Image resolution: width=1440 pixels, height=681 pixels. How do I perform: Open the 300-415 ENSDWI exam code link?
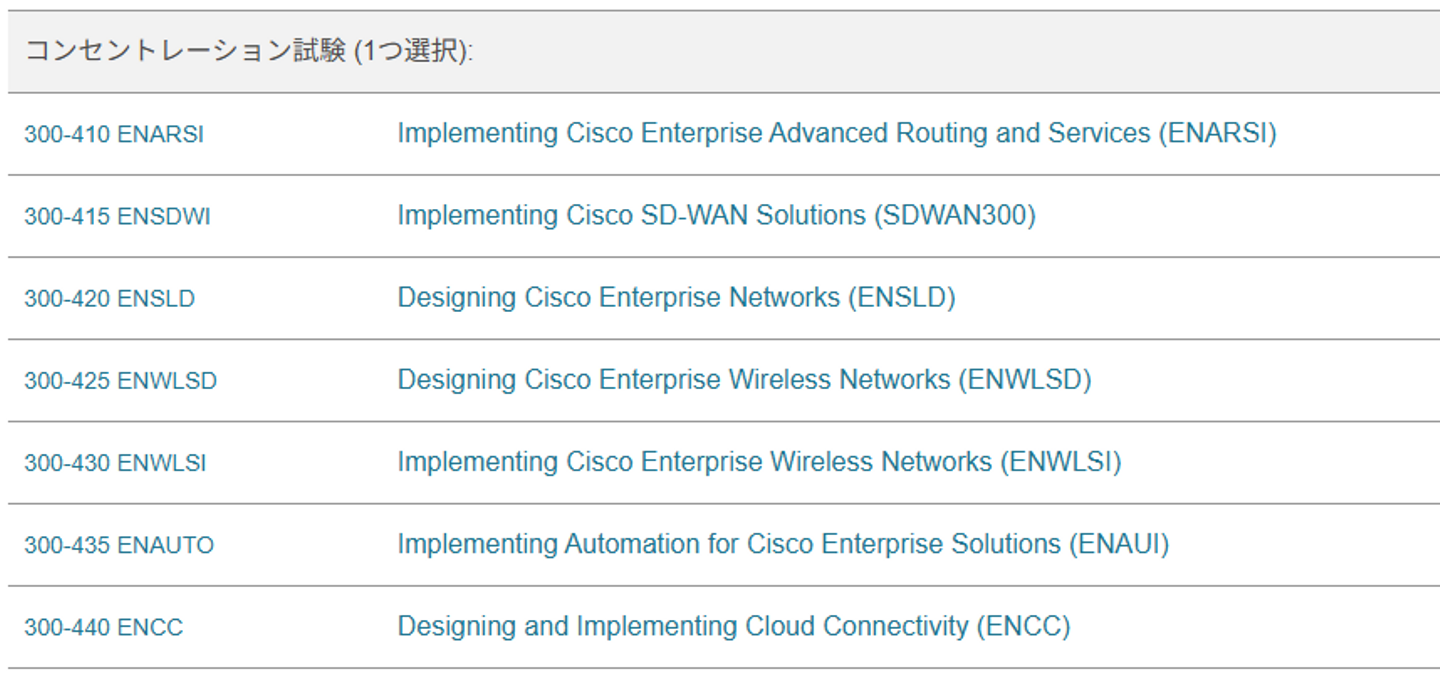117,216
